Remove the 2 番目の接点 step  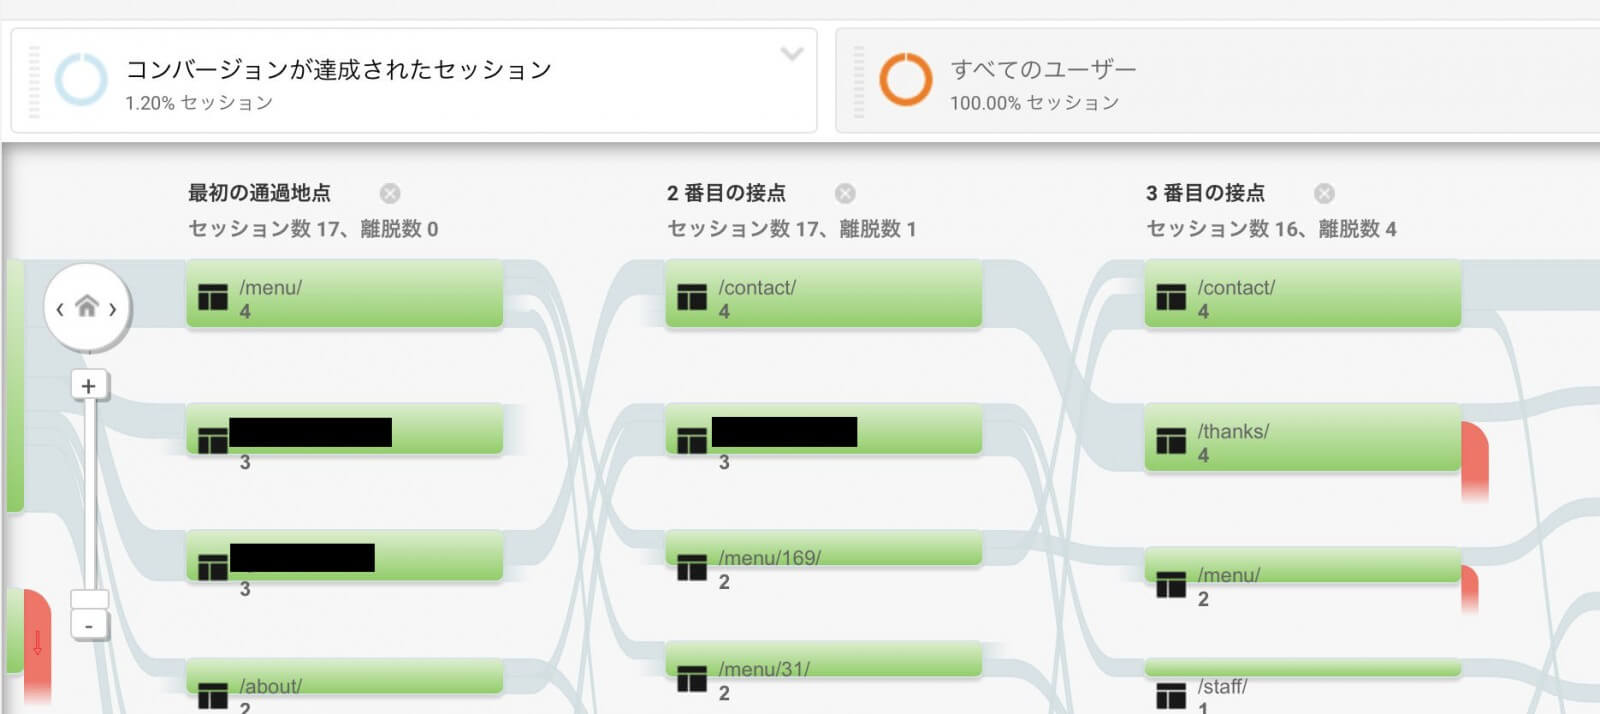pos(845,193)
